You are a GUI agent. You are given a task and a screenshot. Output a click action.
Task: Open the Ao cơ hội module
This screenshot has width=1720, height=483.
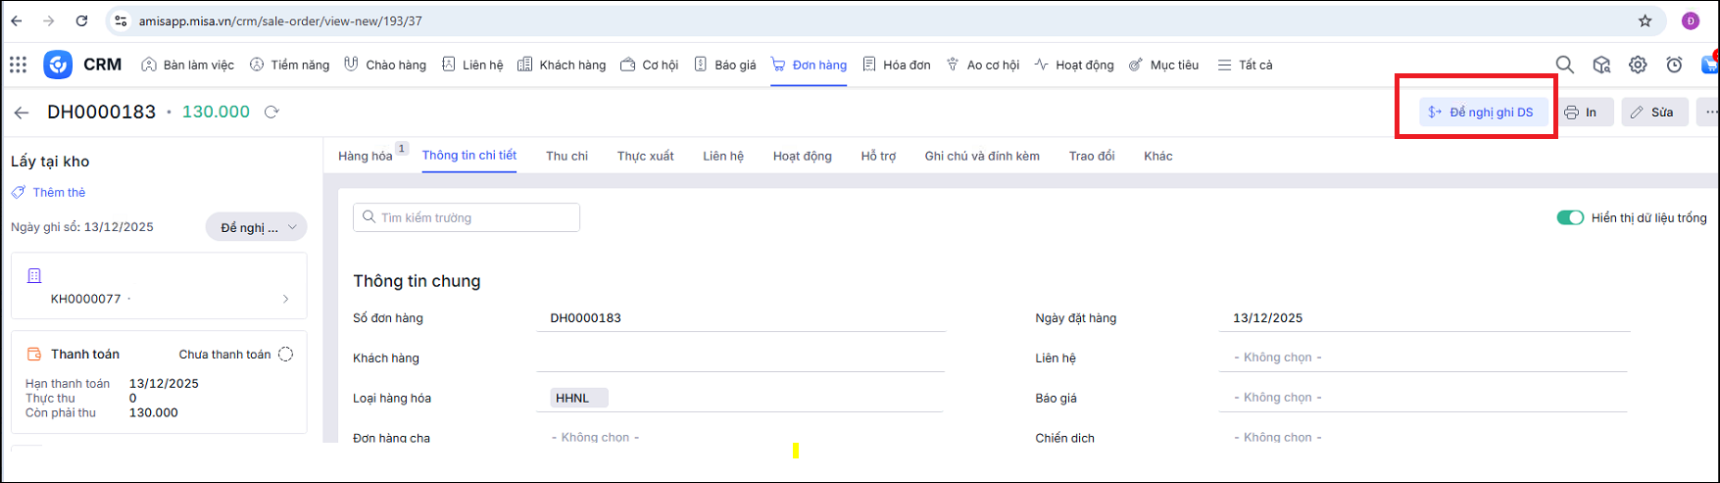[982, 65]
